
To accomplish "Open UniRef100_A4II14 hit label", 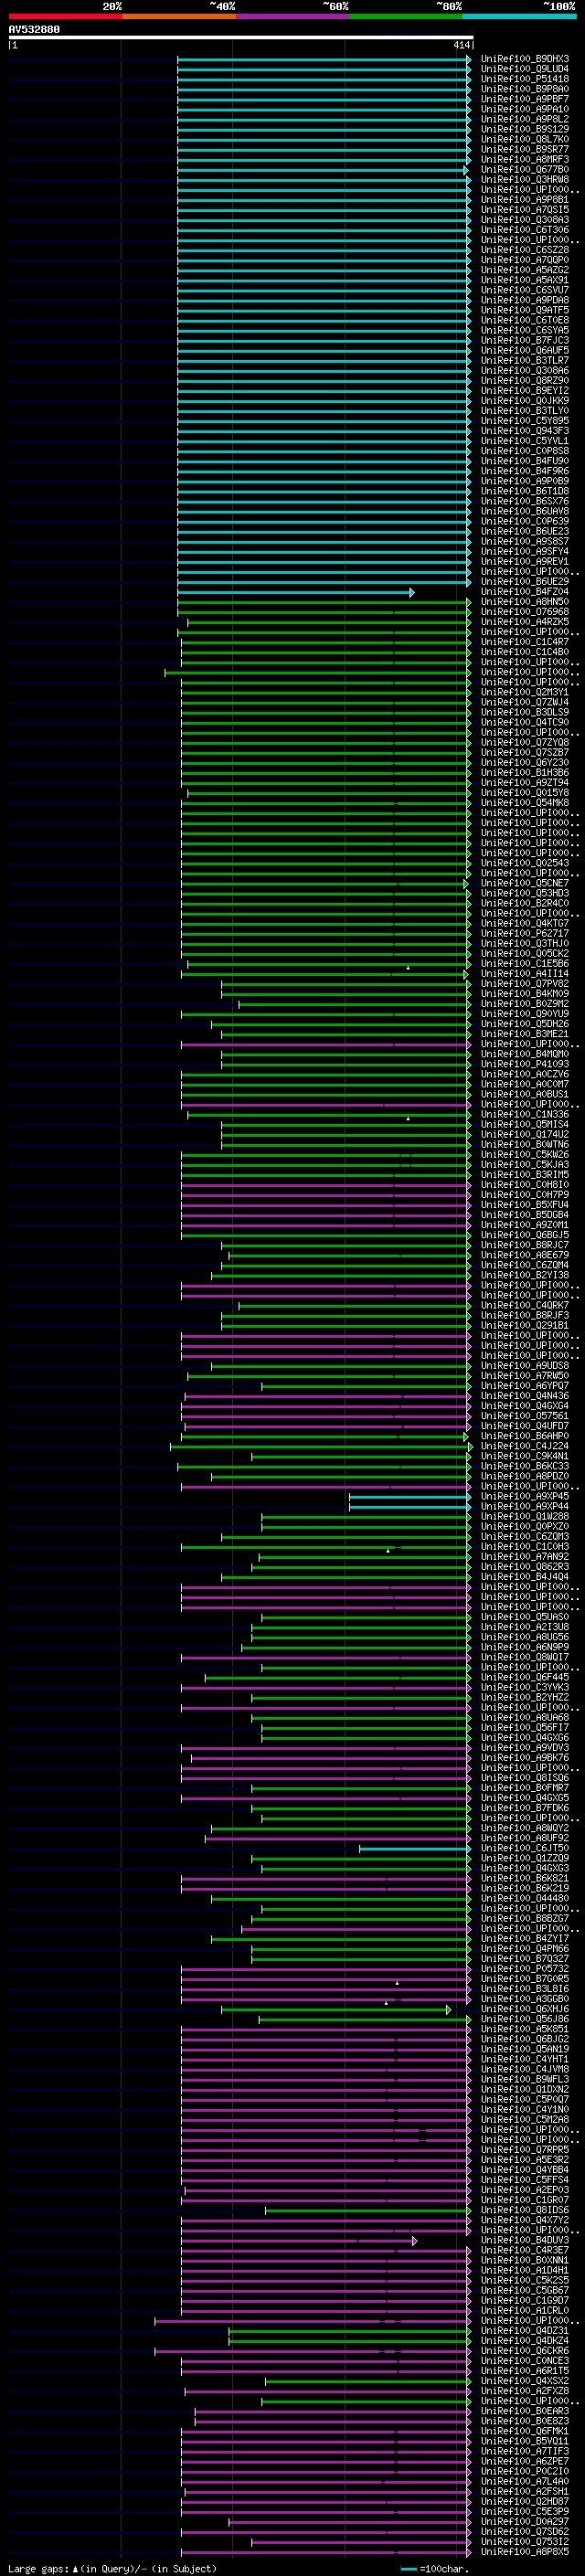I will click(525, 973).
